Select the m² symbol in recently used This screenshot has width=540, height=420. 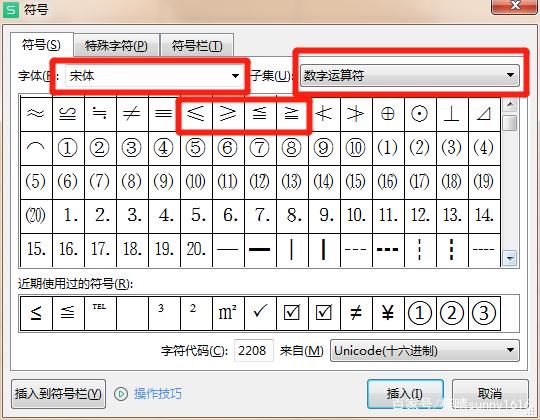[x=228, y=313]
